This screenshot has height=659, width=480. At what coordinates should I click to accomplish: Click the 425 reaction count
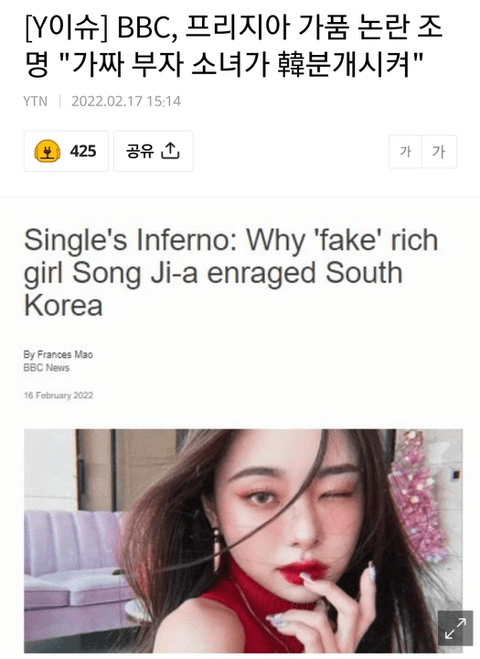pyautogui.click(x=83, y=151)
